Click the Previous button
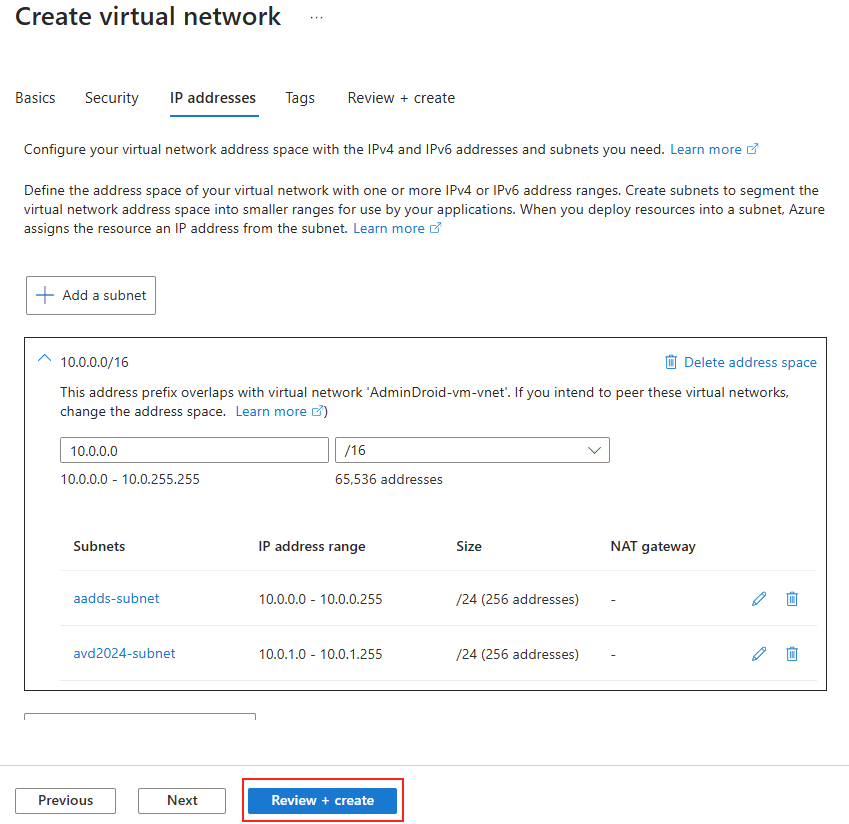The image size is (849, 824). tap(66, 800)
